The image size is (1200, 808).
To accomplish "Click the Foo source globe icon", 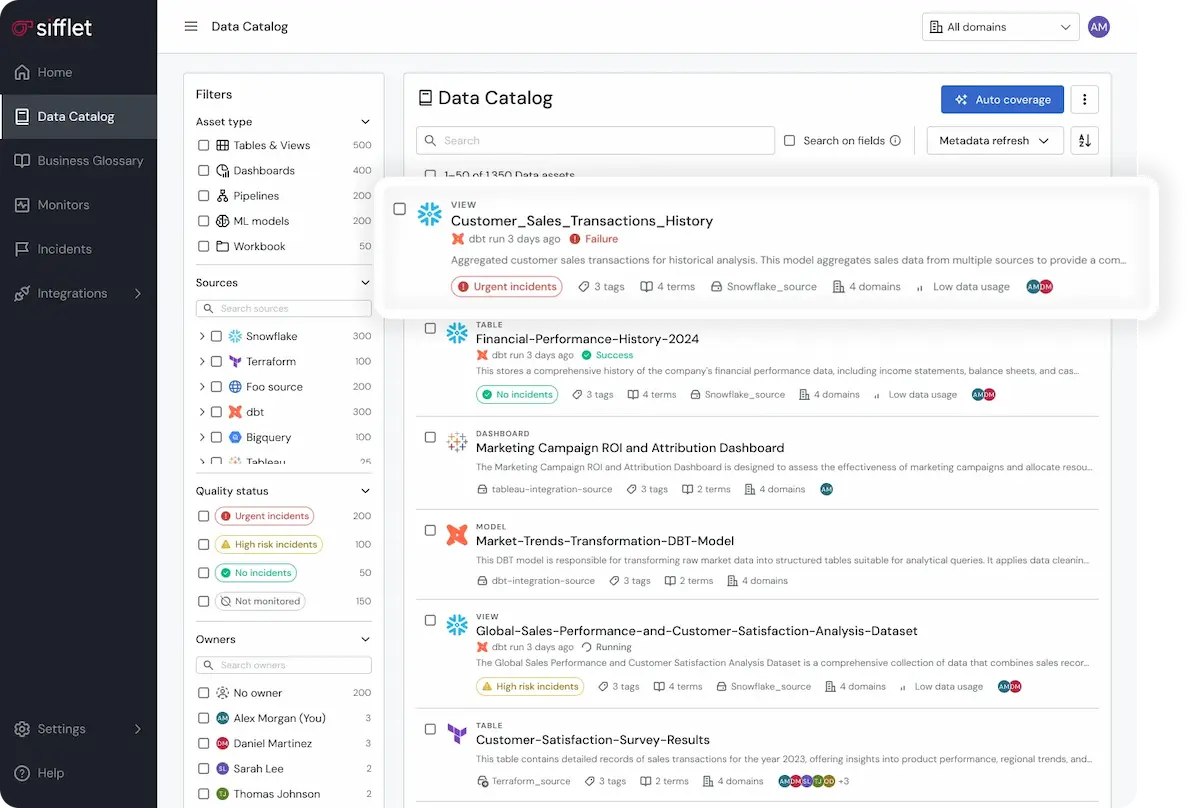I will tap(235, 387).
